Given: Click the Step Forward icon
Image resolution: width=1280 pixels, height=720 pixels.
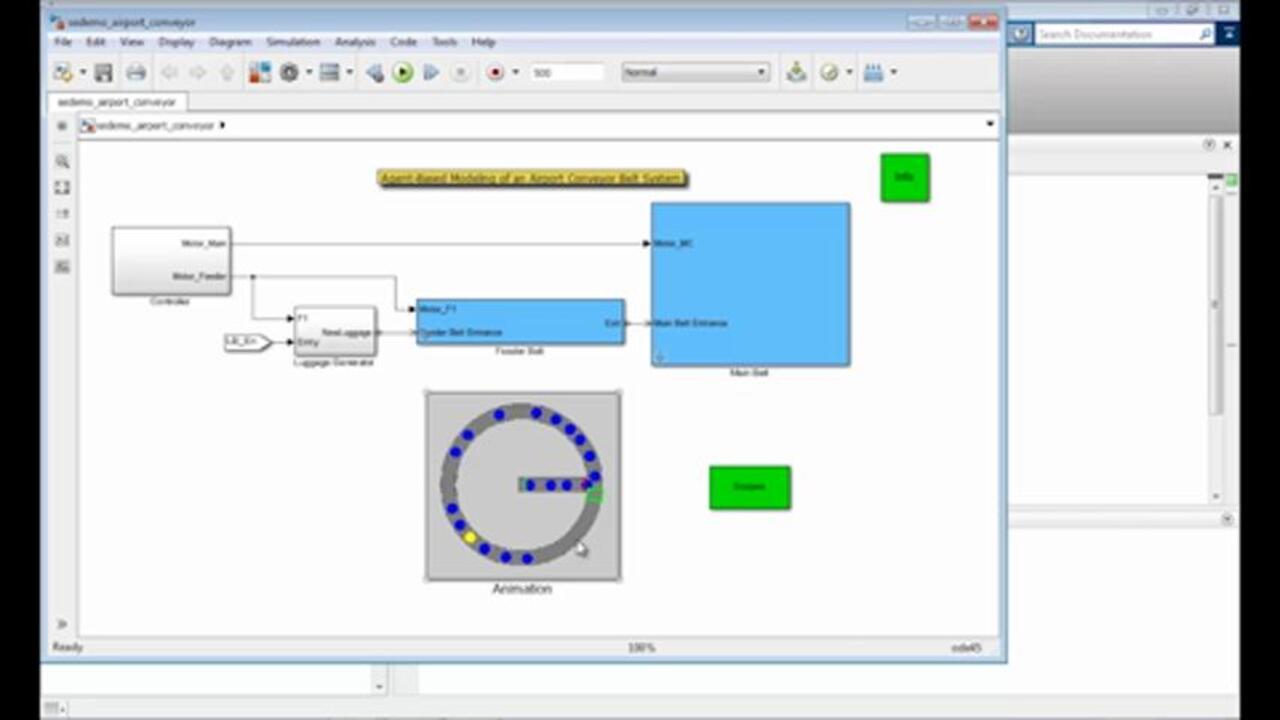Looking at the screenshot, I should [431, 73].
